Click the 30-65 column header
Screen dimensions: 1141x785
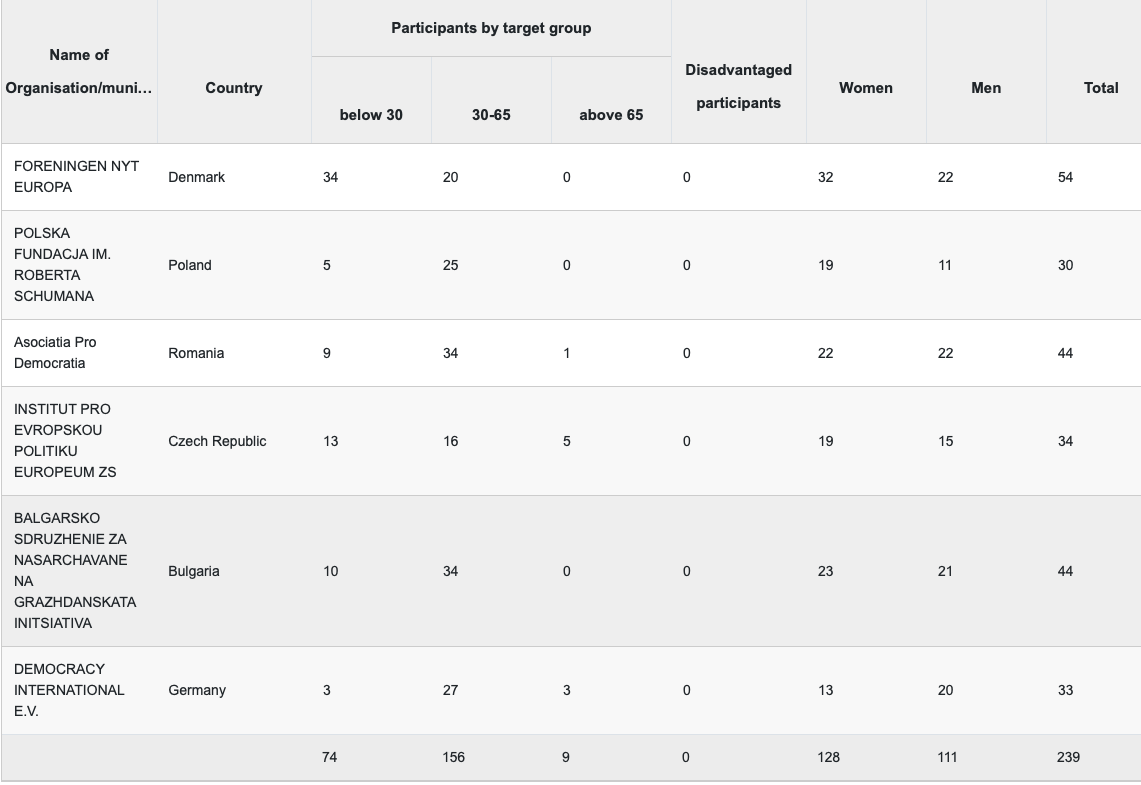pyautogui.click(x=491, y=115)
